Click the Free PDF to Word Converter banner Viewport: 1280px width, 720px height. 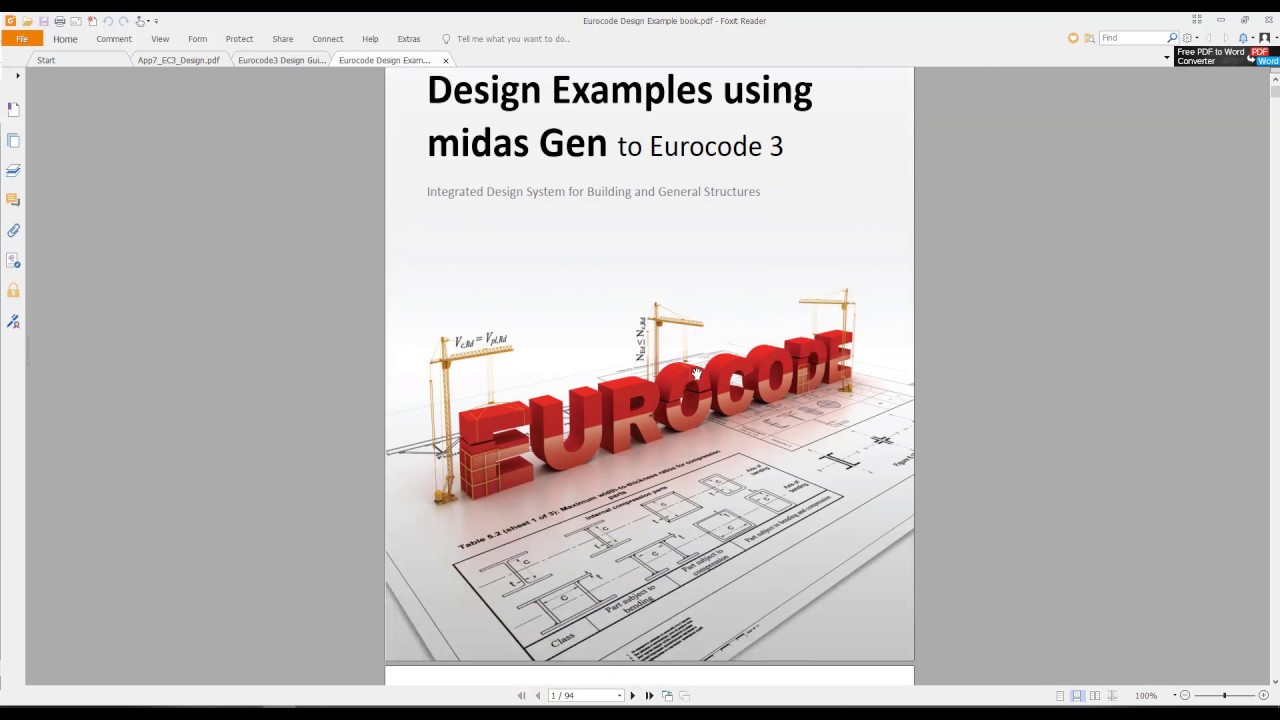coord(1227,57)
